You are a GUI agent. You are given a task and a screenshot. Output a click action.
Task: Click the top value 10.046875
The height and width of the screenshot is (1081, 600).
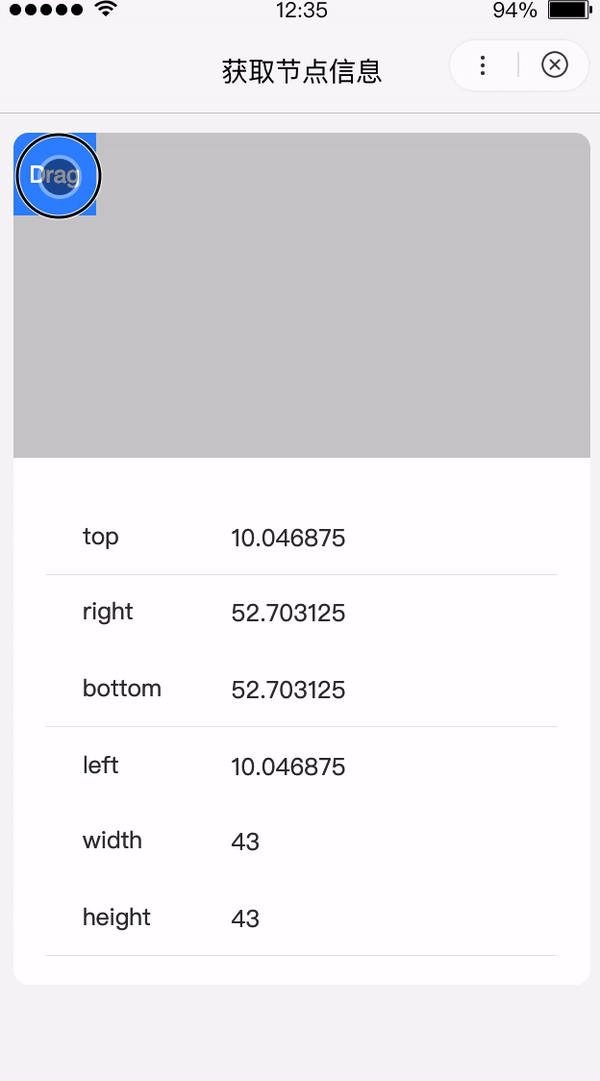(288, 539)
